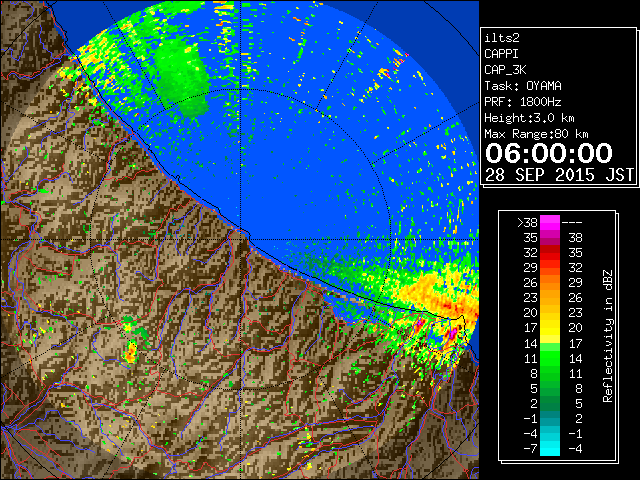Click the 'Reflectivity in dBZ' axis title
The image size is (640, 480).
pos(608,336)
